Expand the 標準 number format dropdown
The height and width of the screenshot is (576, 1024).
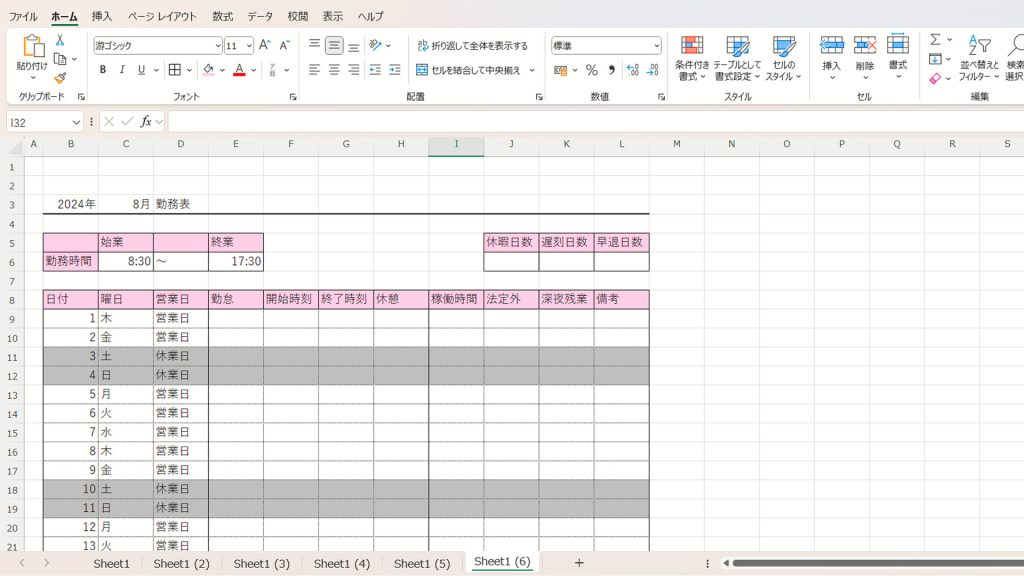pyautogui.click(x=656, y=46)
